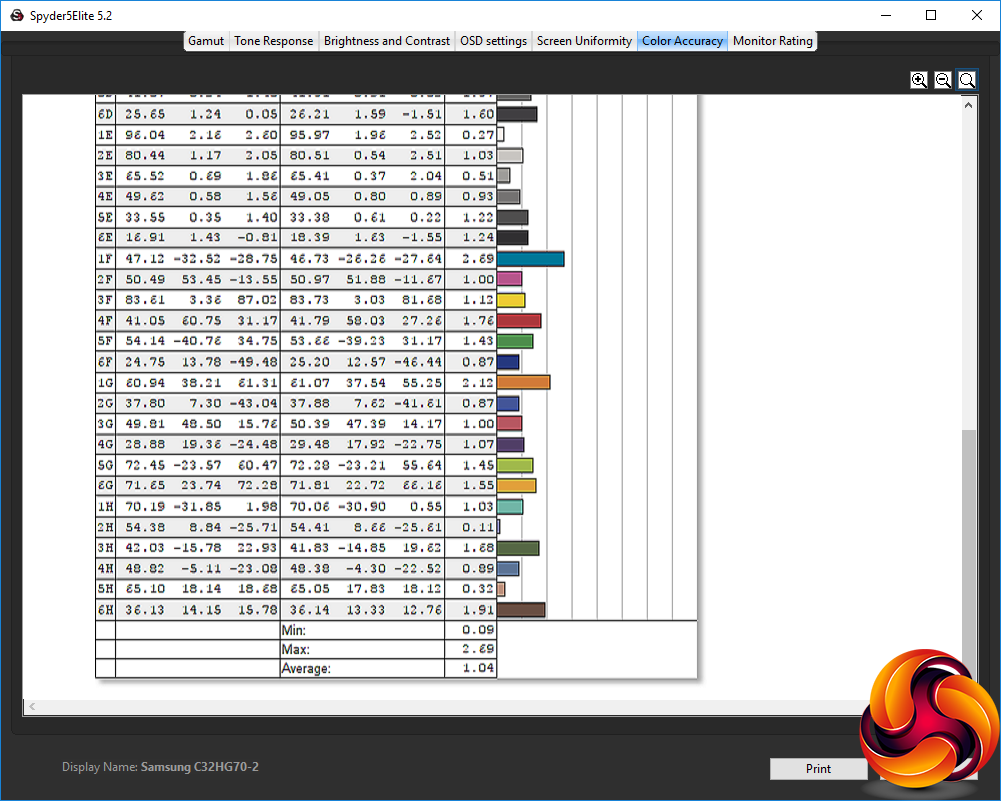This screenshot has height=801, width=1001.
Task: Click the horizontal scrollbar left arrow
Action: pos(32,706)
